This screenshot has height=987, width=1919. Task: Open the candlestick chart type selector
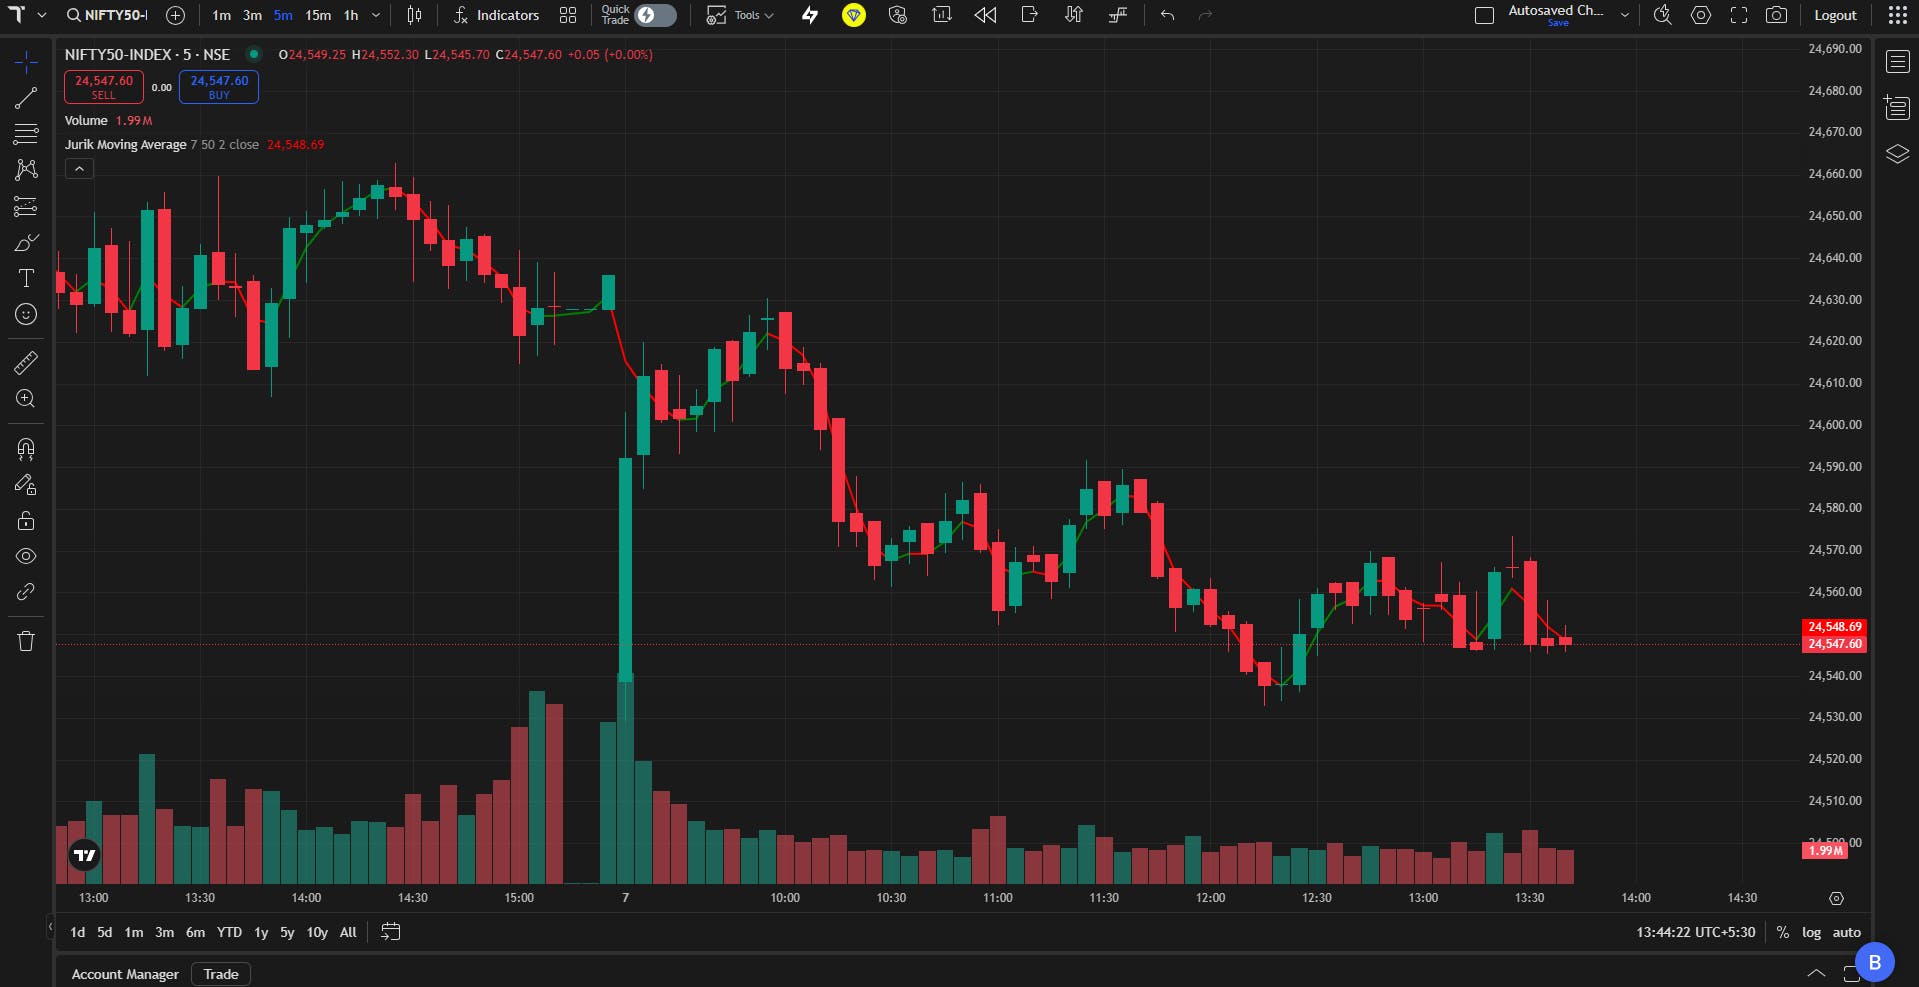click(x=414, y=15)
